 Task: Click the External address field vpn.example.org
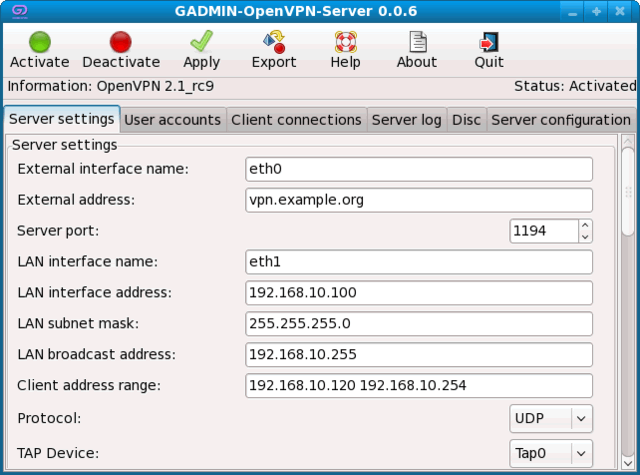pyautogui.click(x=419, y=200)
